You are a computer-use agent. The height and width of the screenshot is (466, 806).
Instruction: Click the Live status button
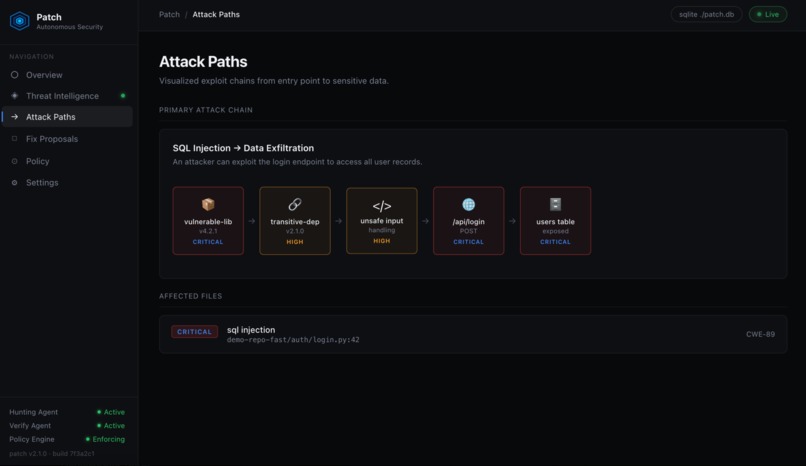[x=768, y=14]
